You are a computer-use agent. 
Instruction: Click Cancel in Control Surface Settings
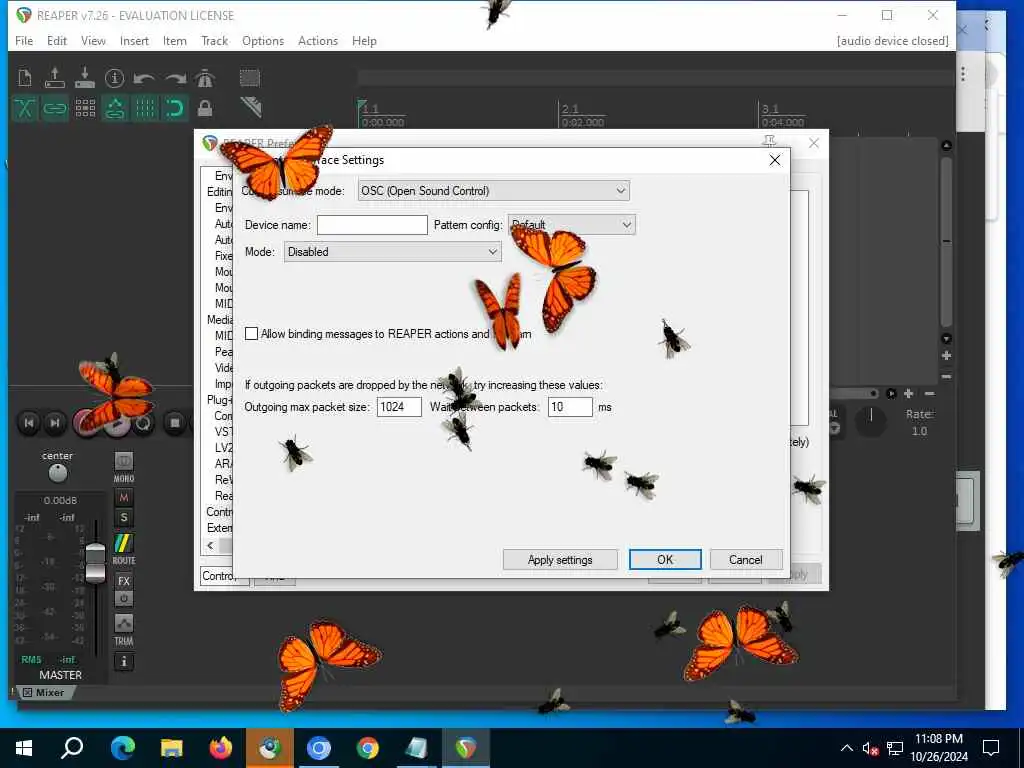746,560
